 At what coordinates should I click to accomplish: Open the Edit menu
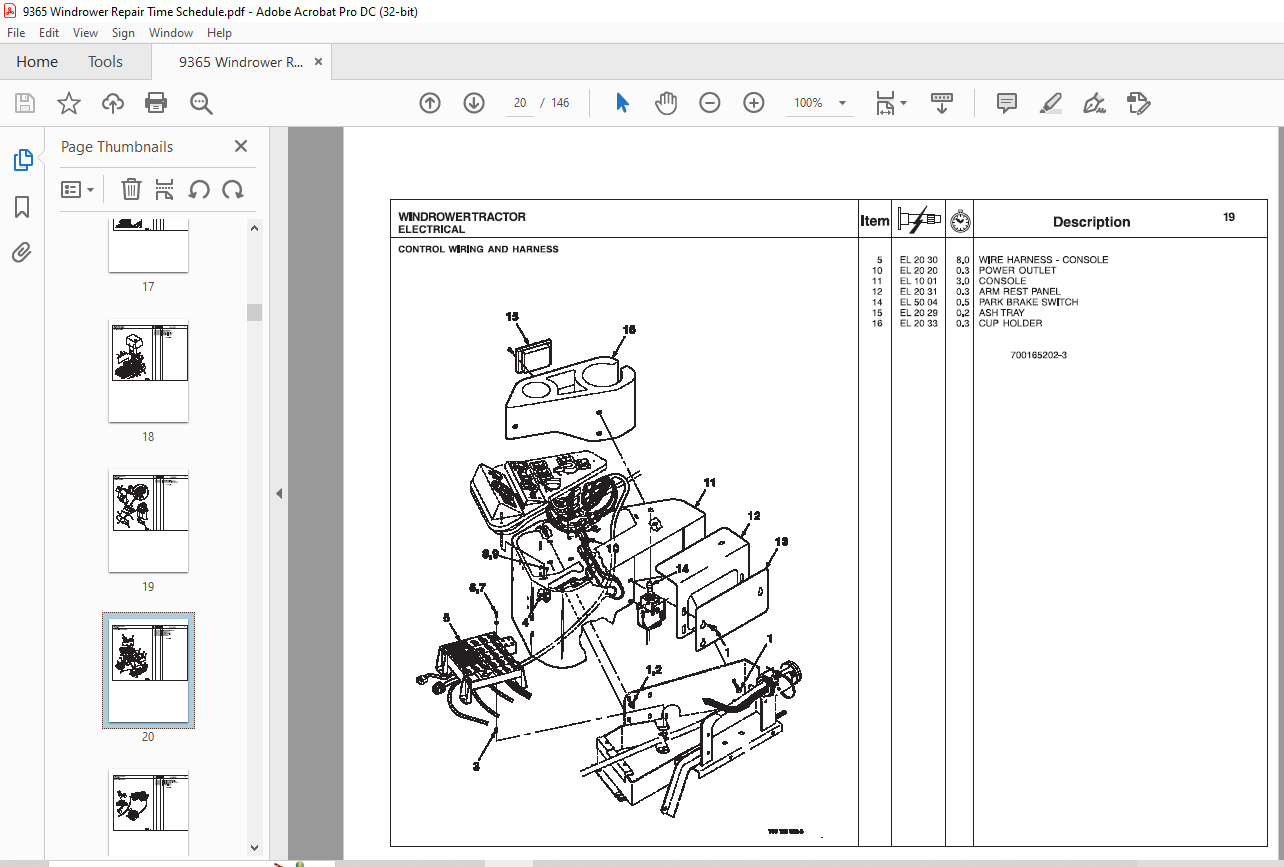[49, 33]
